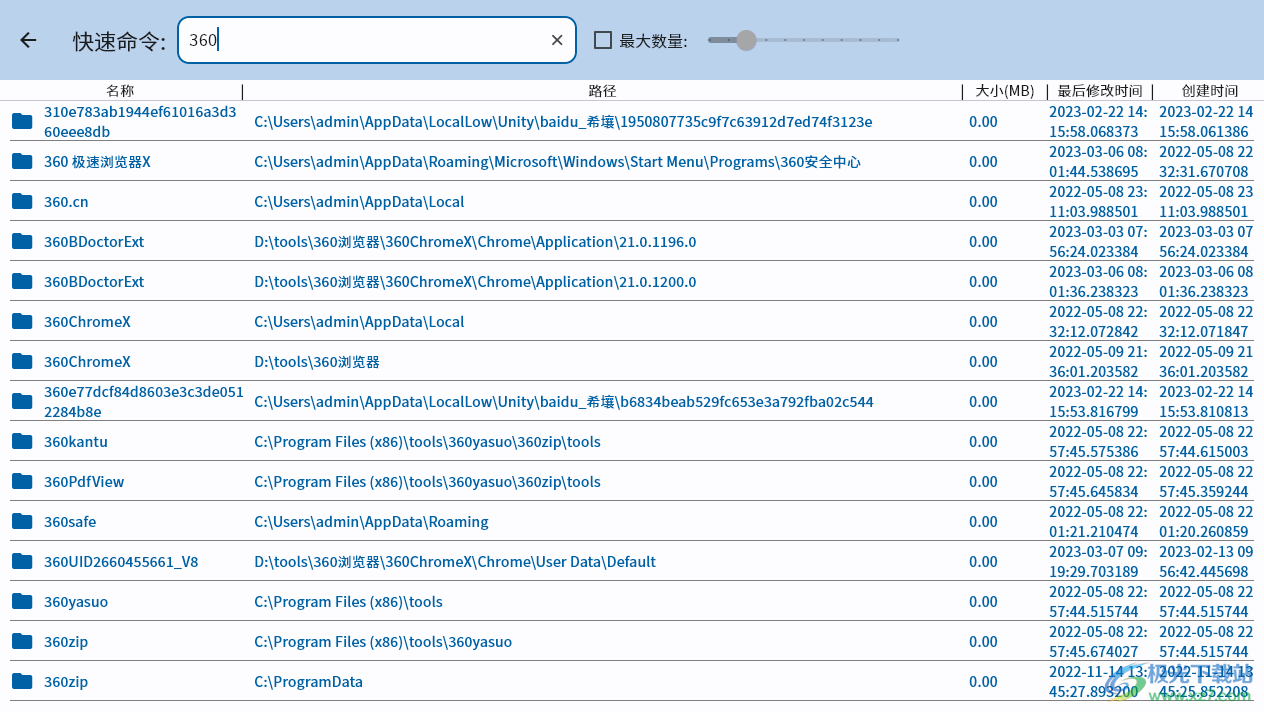Click path ending in Chrome\User Data\Default
Viewport: 1264px width, 712px height.
(455, 562)
